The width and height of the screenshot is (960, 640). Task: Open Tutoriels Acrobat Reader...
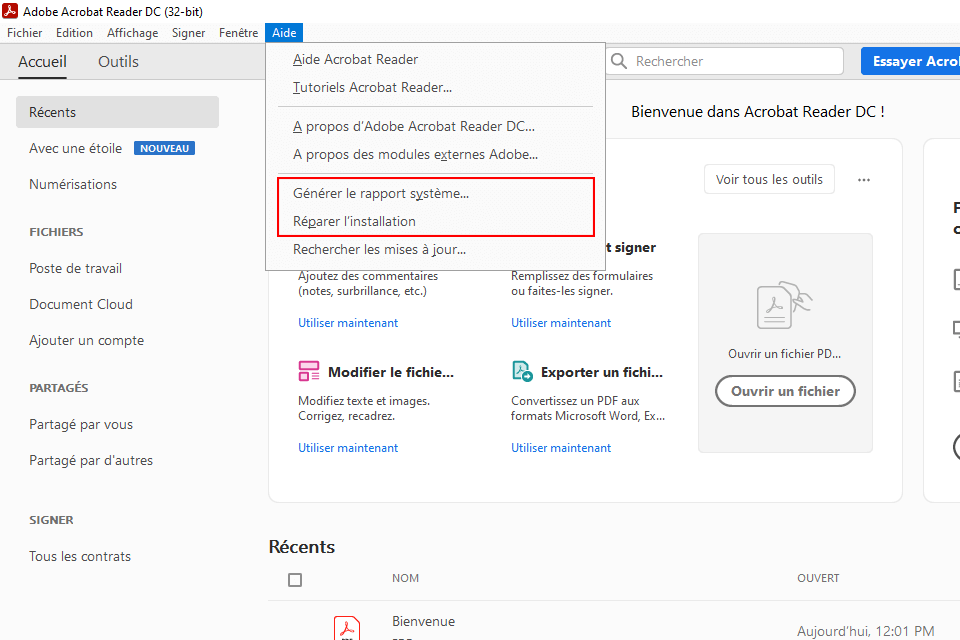pyautogui.click(x=372, y=88)
